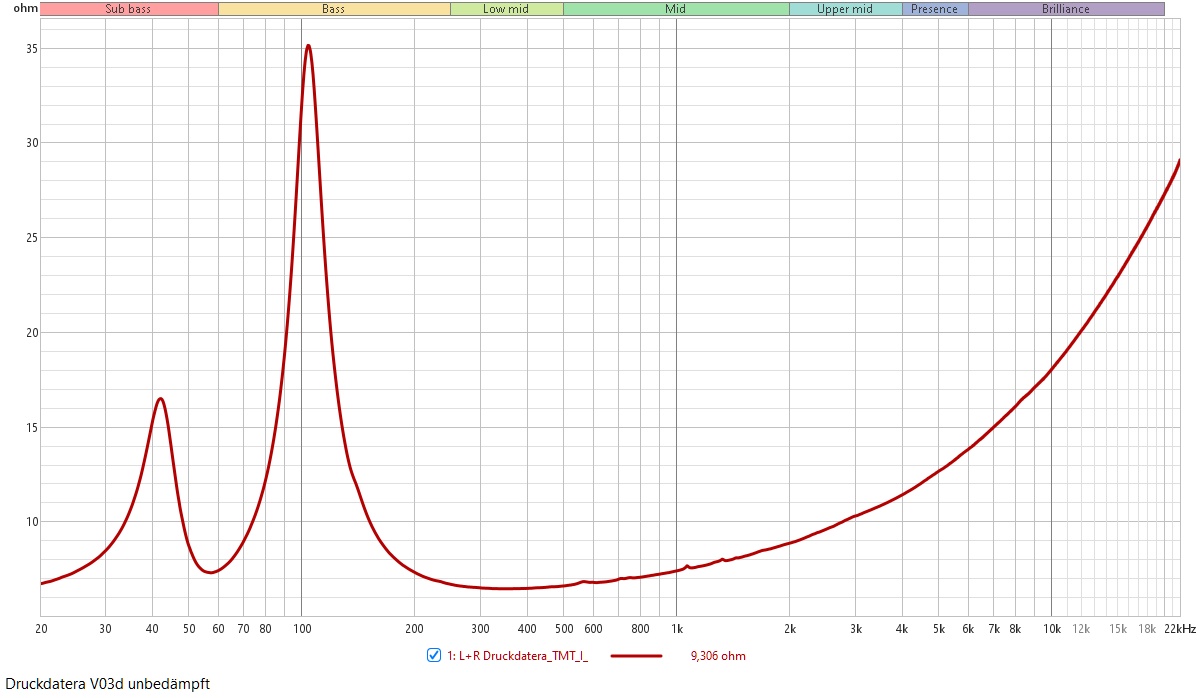Click the Brilliance band label

(1066, 9)
